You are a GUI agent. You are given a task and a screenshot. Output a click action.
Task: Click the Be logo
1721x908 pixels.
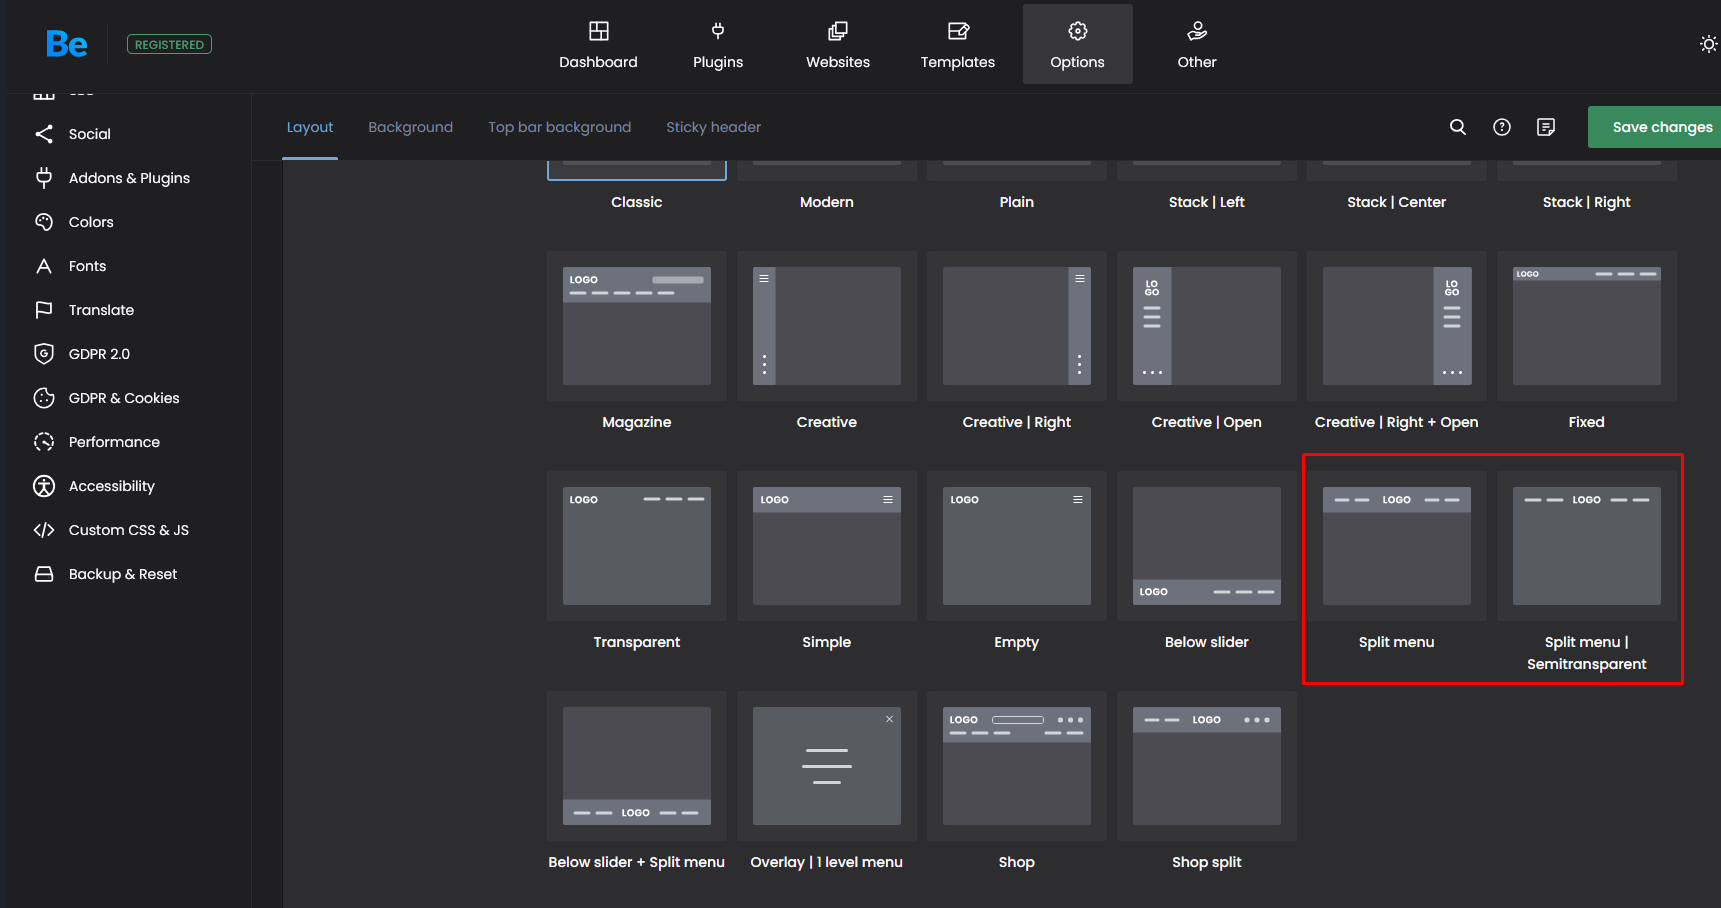coord(67,44)
